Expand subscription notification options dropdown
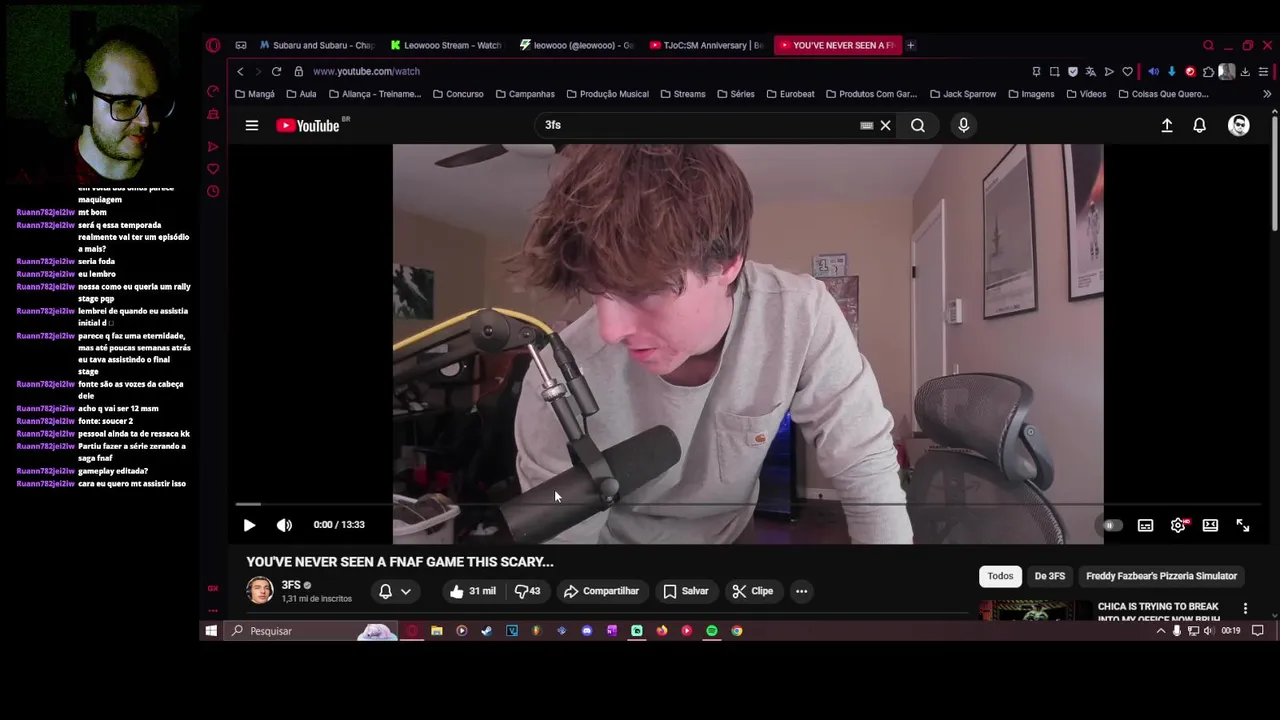The width and height of the screenshot is (1280, 720). (396, 591)
